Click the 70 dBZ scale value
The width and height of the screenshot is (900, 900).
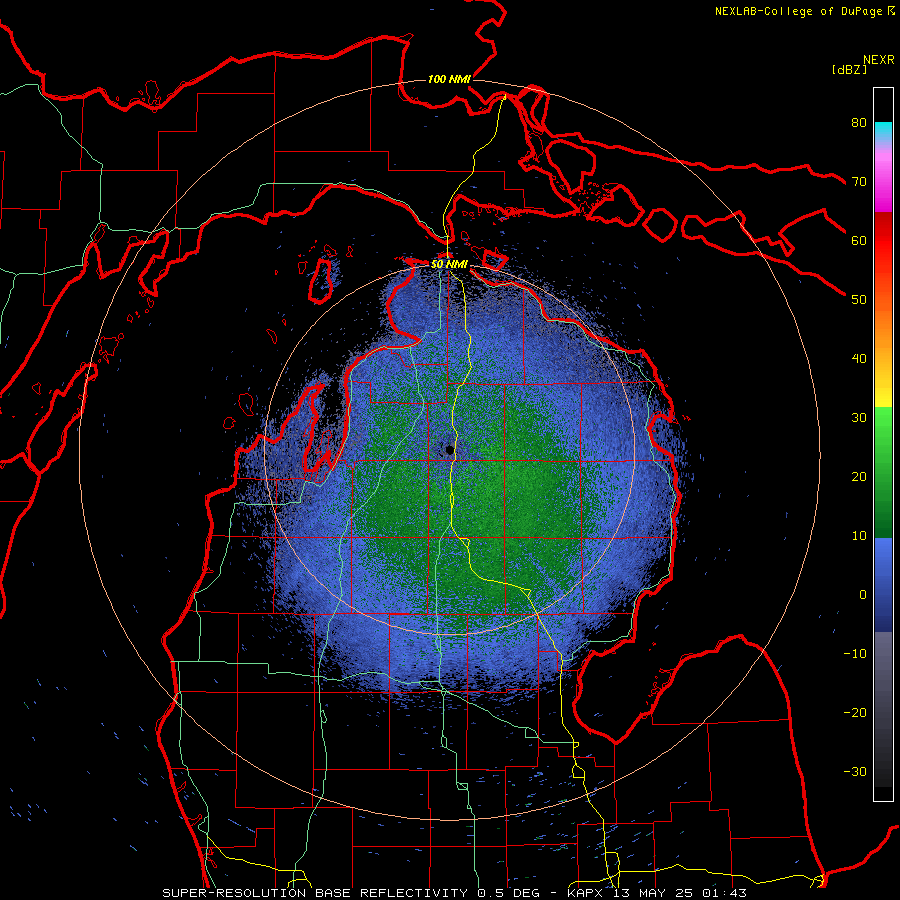(x=859, y=182)
